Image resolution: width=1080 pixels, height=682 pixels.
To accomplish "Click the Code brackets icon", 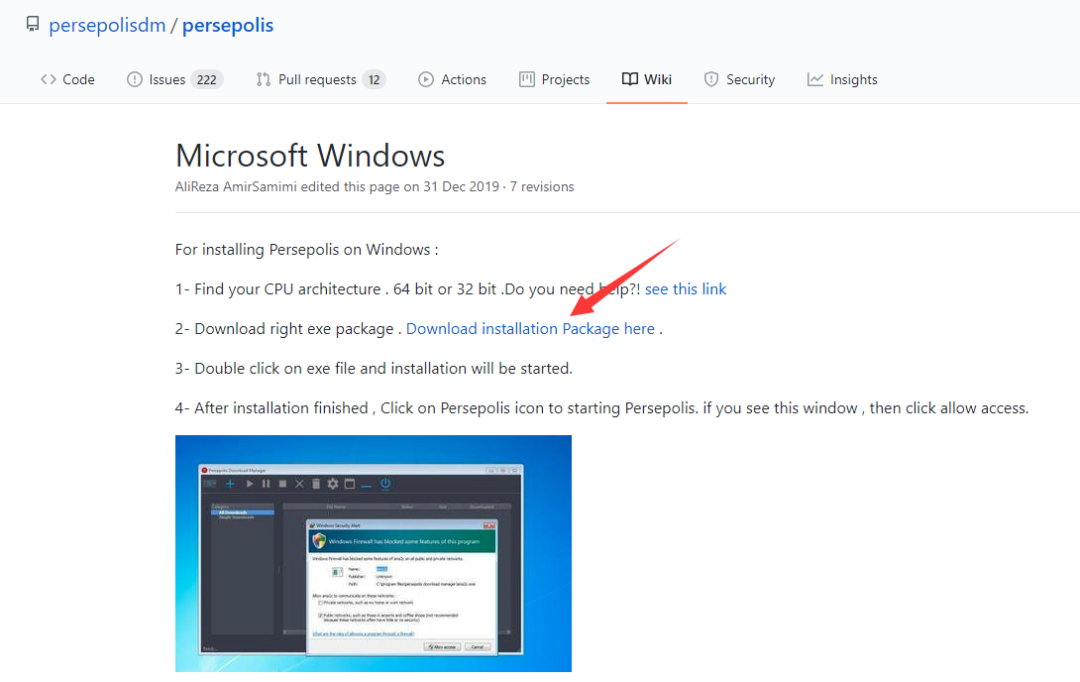I will click(x=48, y=79).
